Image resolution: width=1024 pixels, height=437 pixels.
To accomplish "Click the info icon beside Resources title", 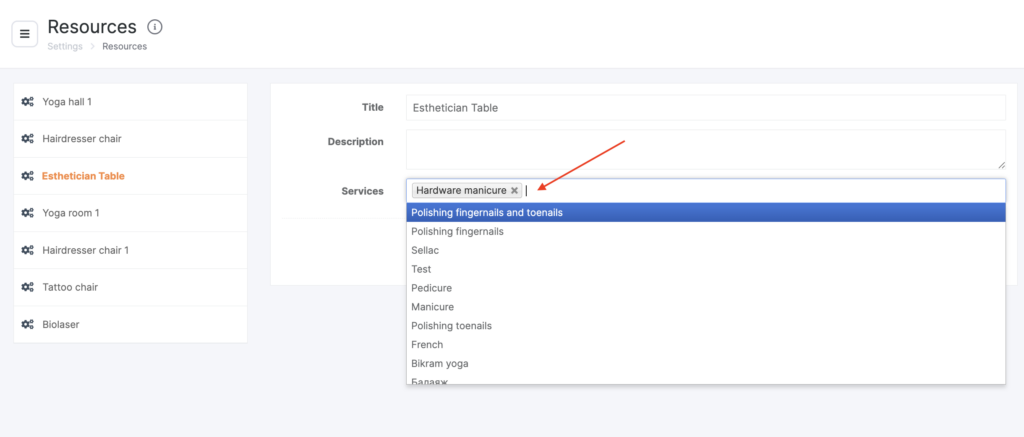I will coord(155,27).
